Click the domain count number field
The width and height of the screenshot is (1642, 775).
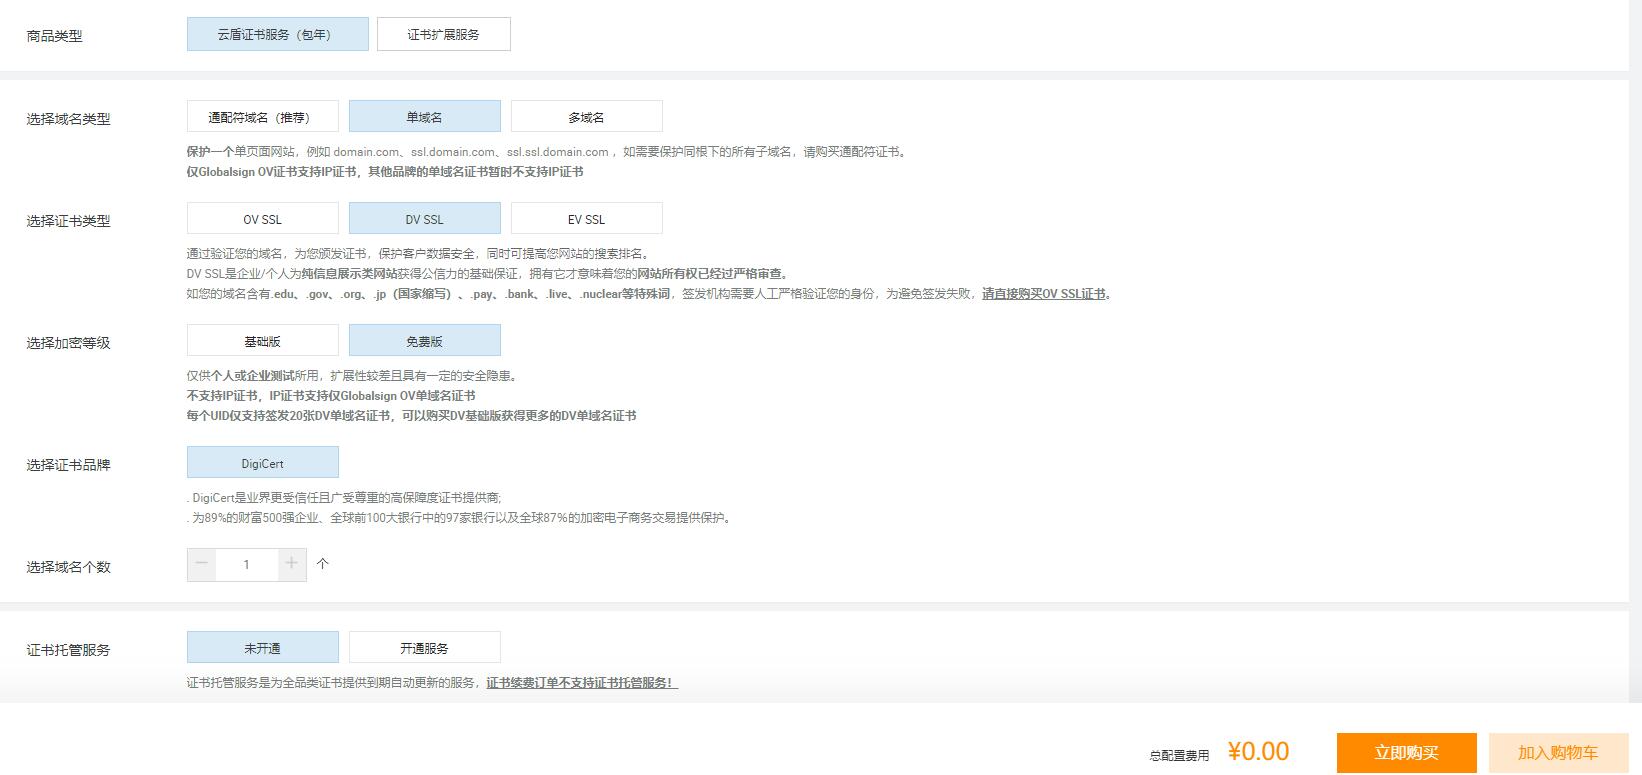click(246, 565)
